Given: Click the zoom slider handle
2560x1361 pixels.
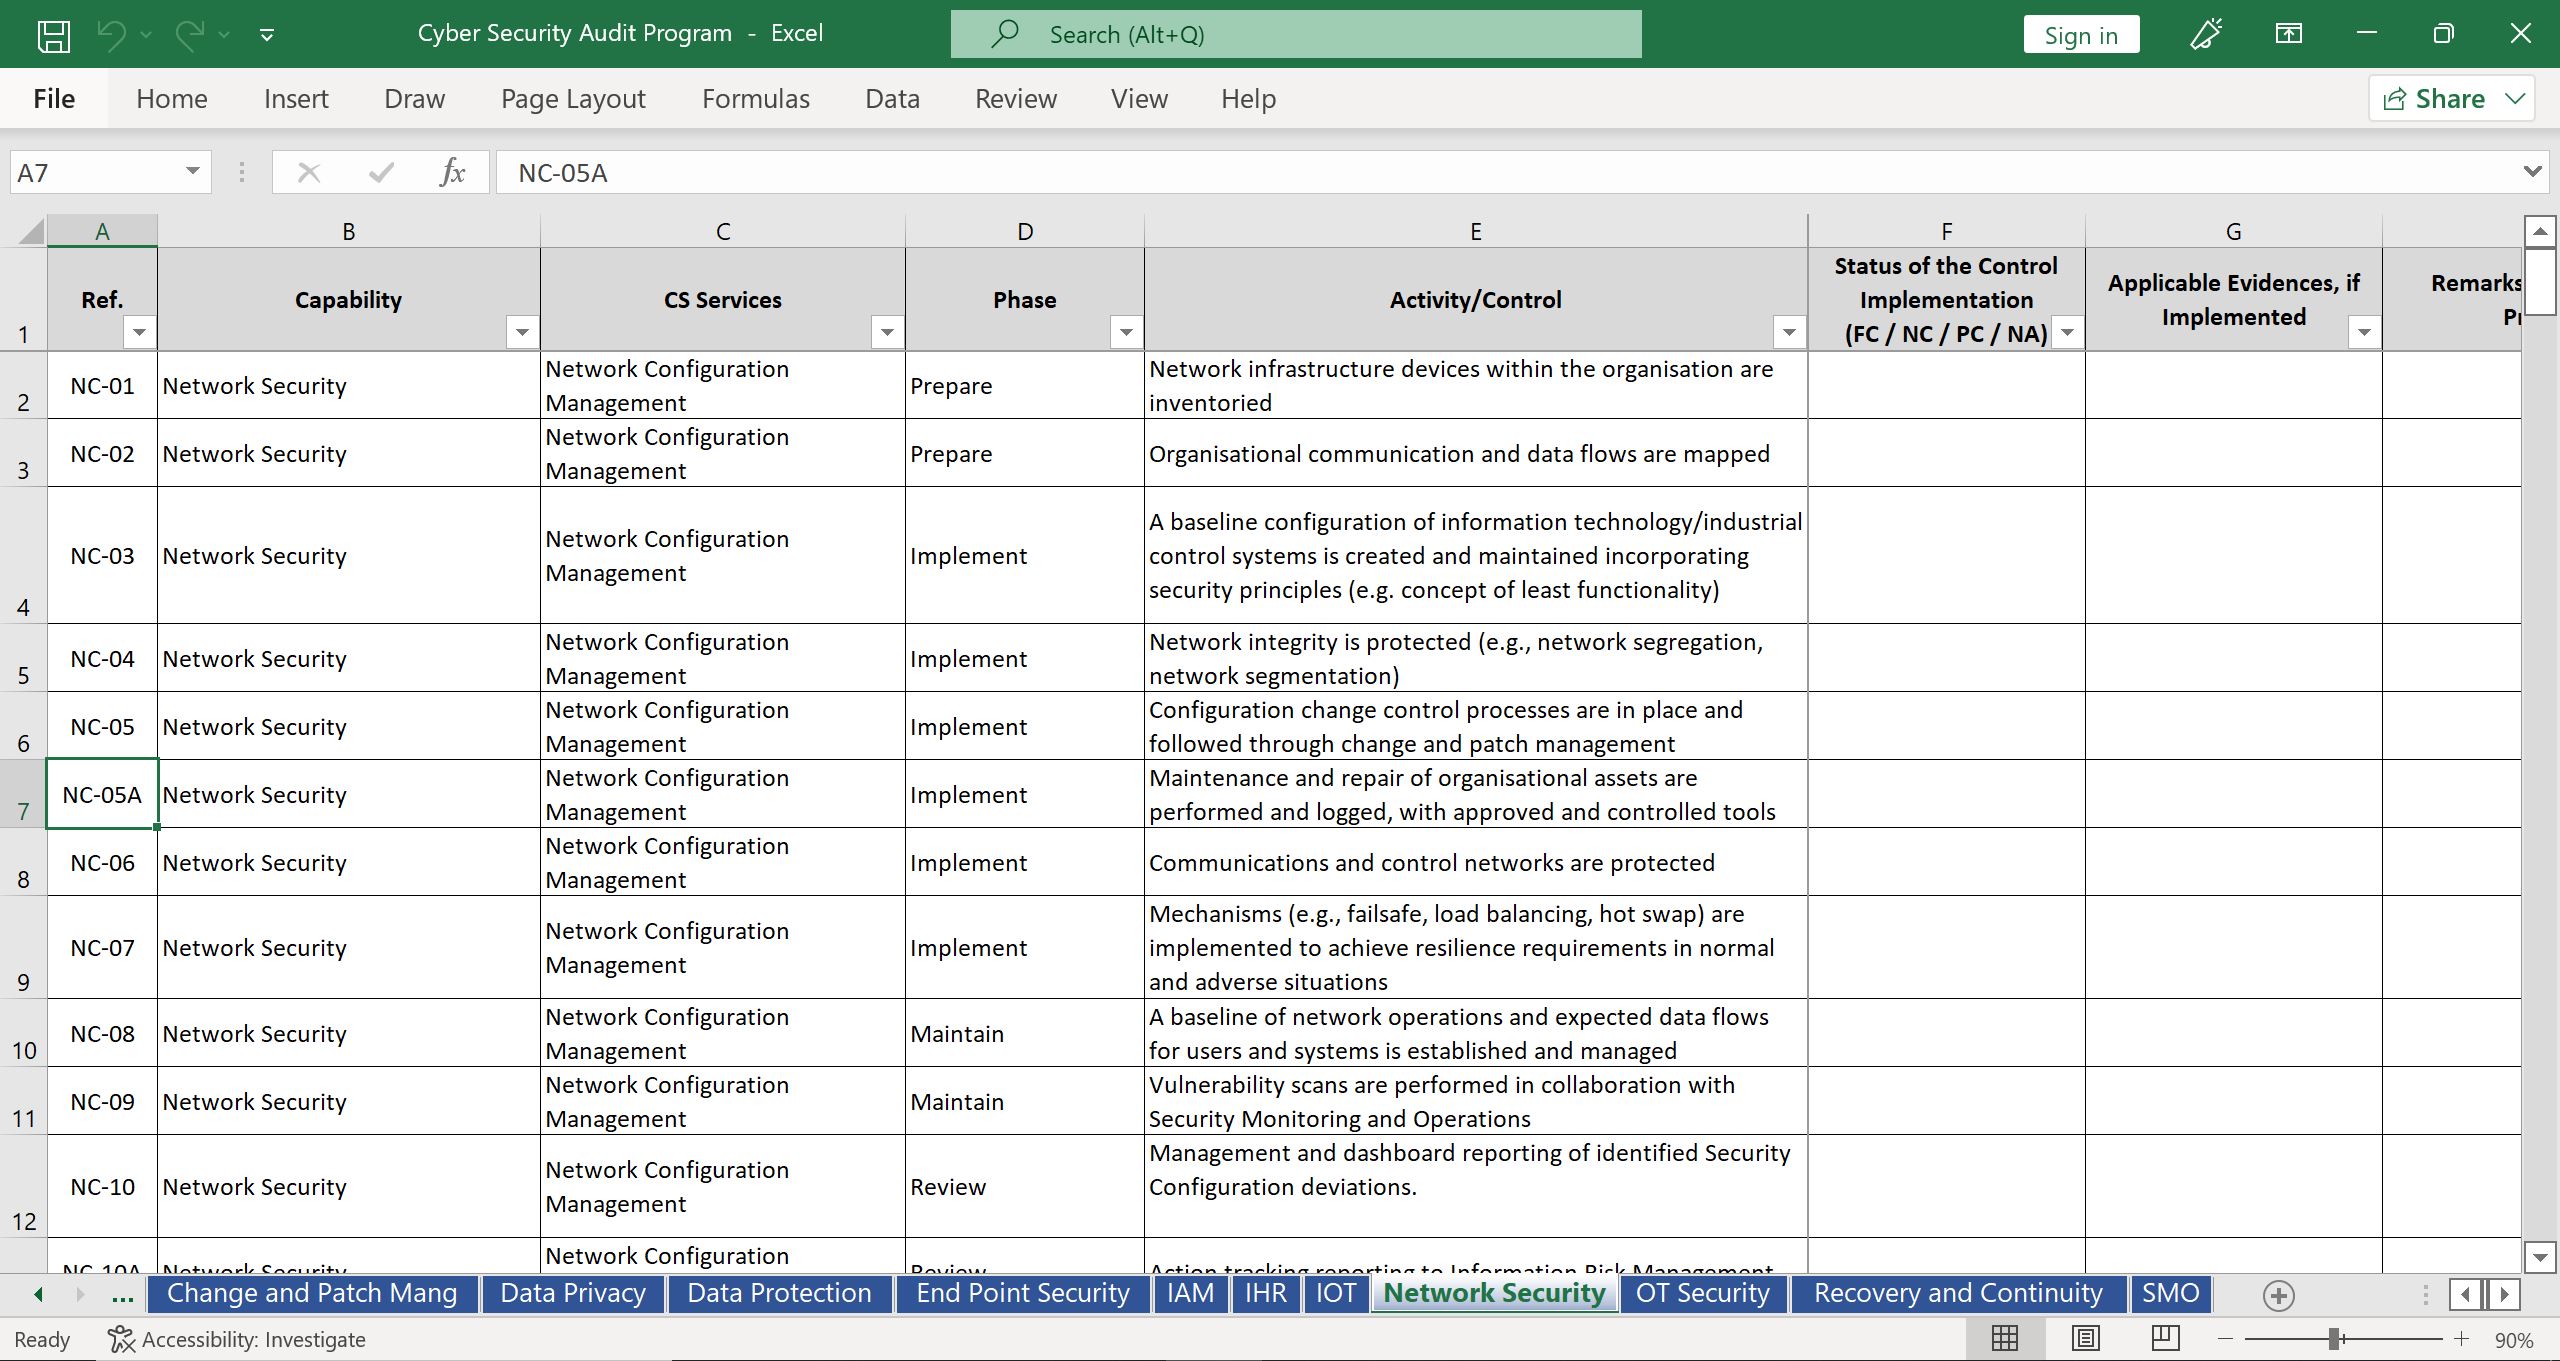Looking at the screenshot, I should pos(2333,1339).
